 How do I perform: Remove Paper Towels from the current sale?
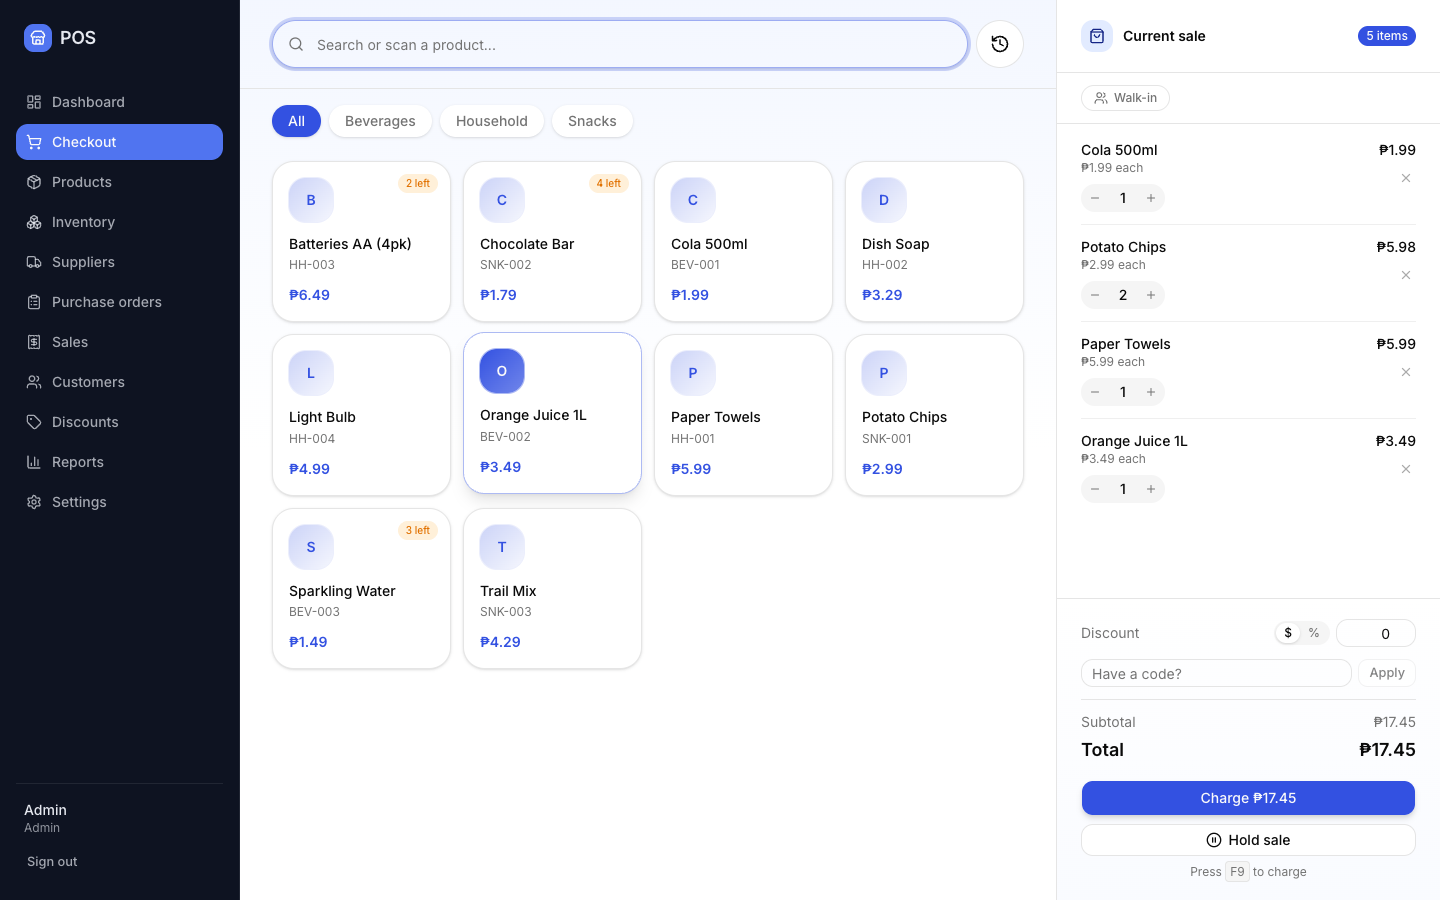click(x=1405, y=372)
